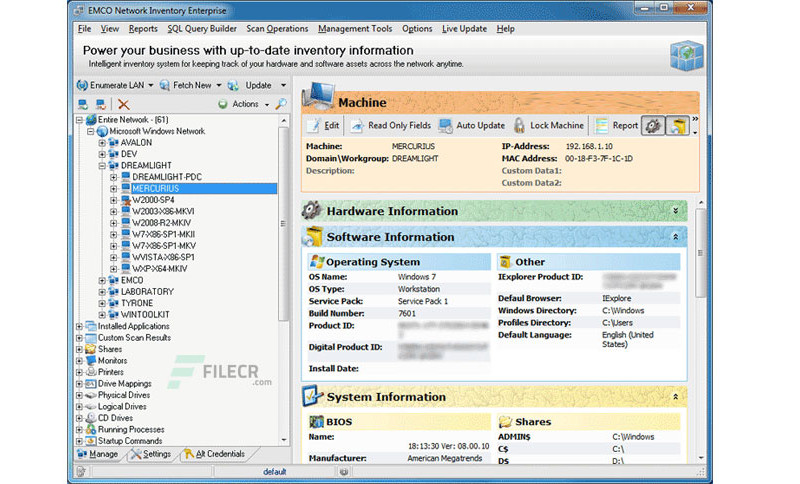Viewport: 800px width, 484px height.
Task: Open the Update dropdown arrow
Action: [283, 86]
